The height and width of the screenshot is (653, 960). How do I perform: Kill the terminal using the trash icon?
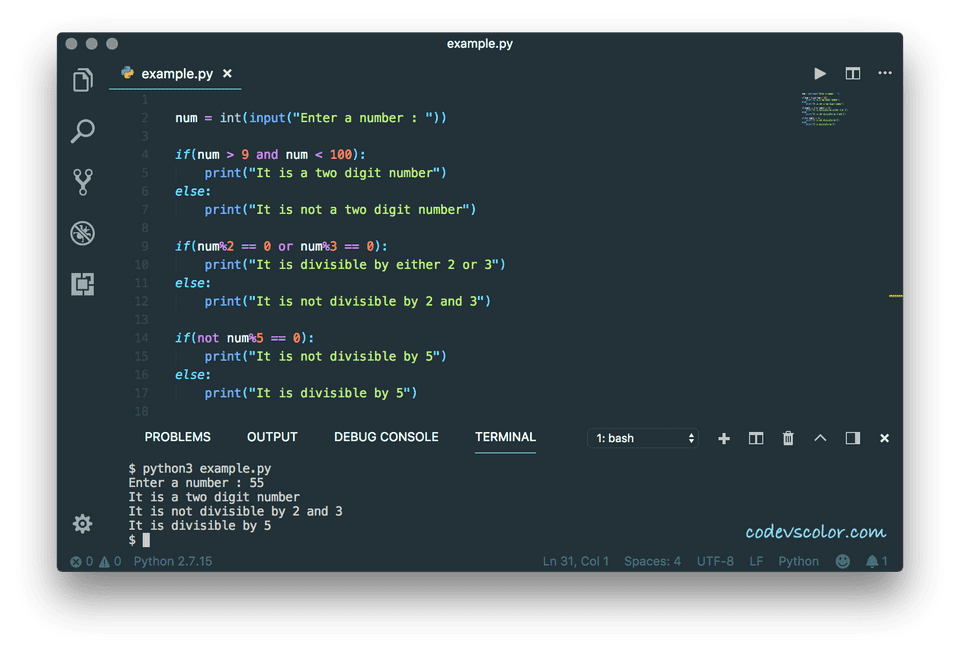[788, 438]
